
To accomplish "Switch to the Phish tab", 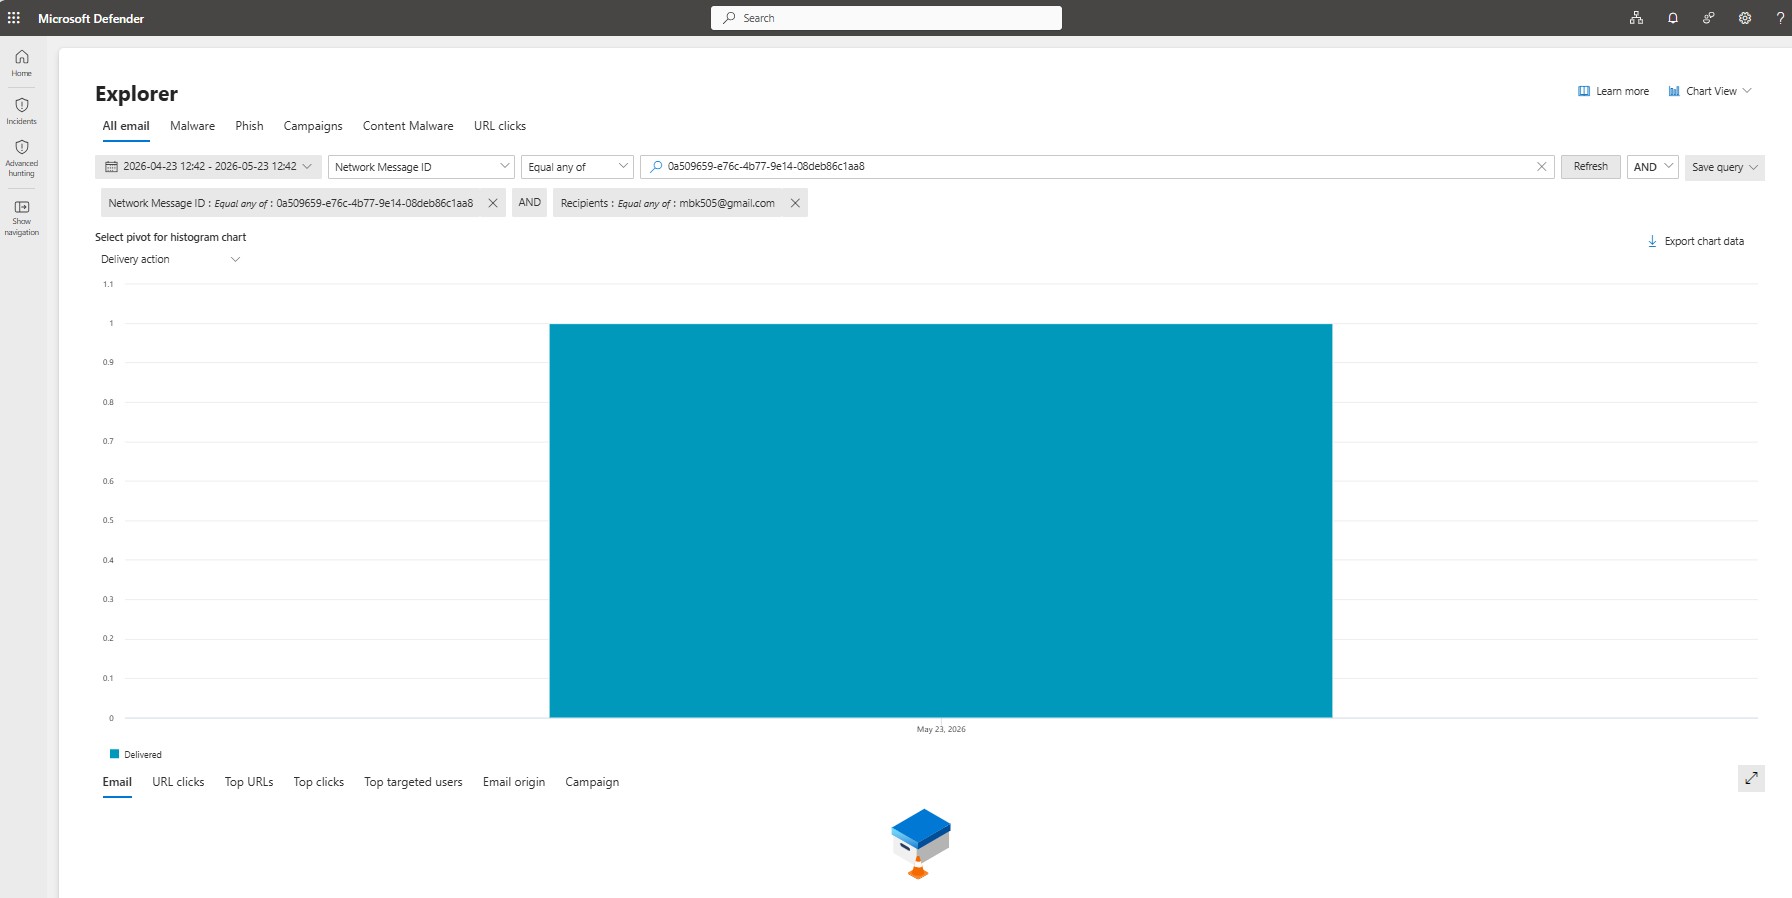I will 249,126.
